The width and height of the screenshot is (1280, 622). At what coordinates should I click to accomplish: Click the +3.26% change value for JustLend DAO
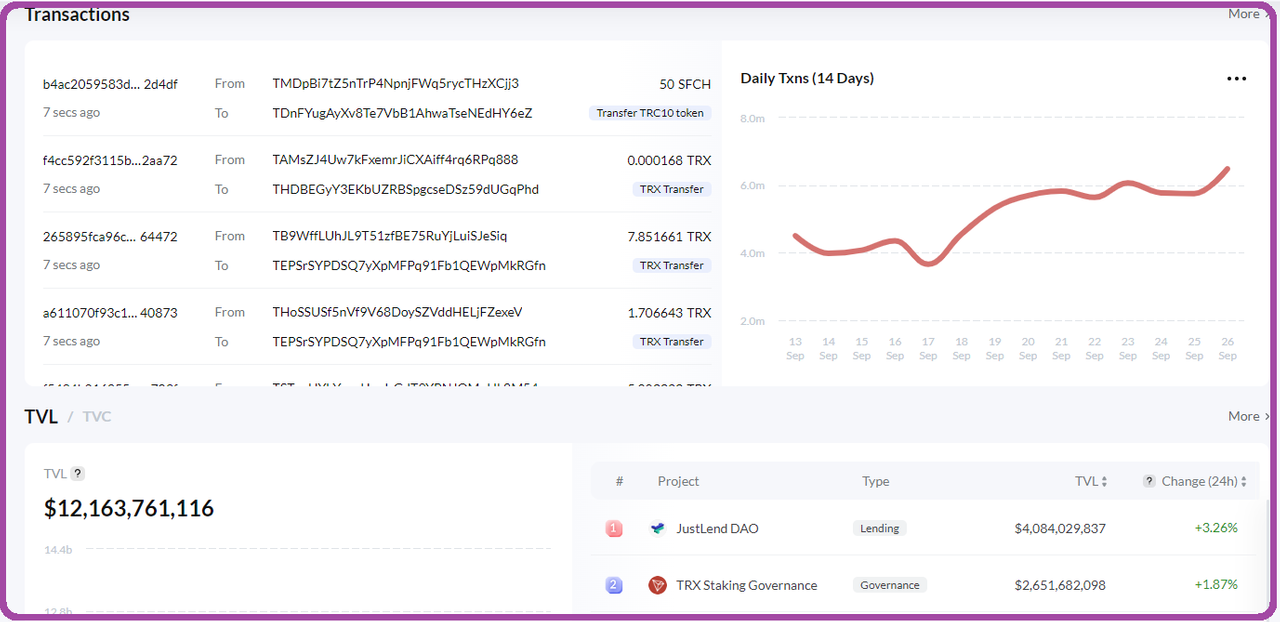point(1218,528)
